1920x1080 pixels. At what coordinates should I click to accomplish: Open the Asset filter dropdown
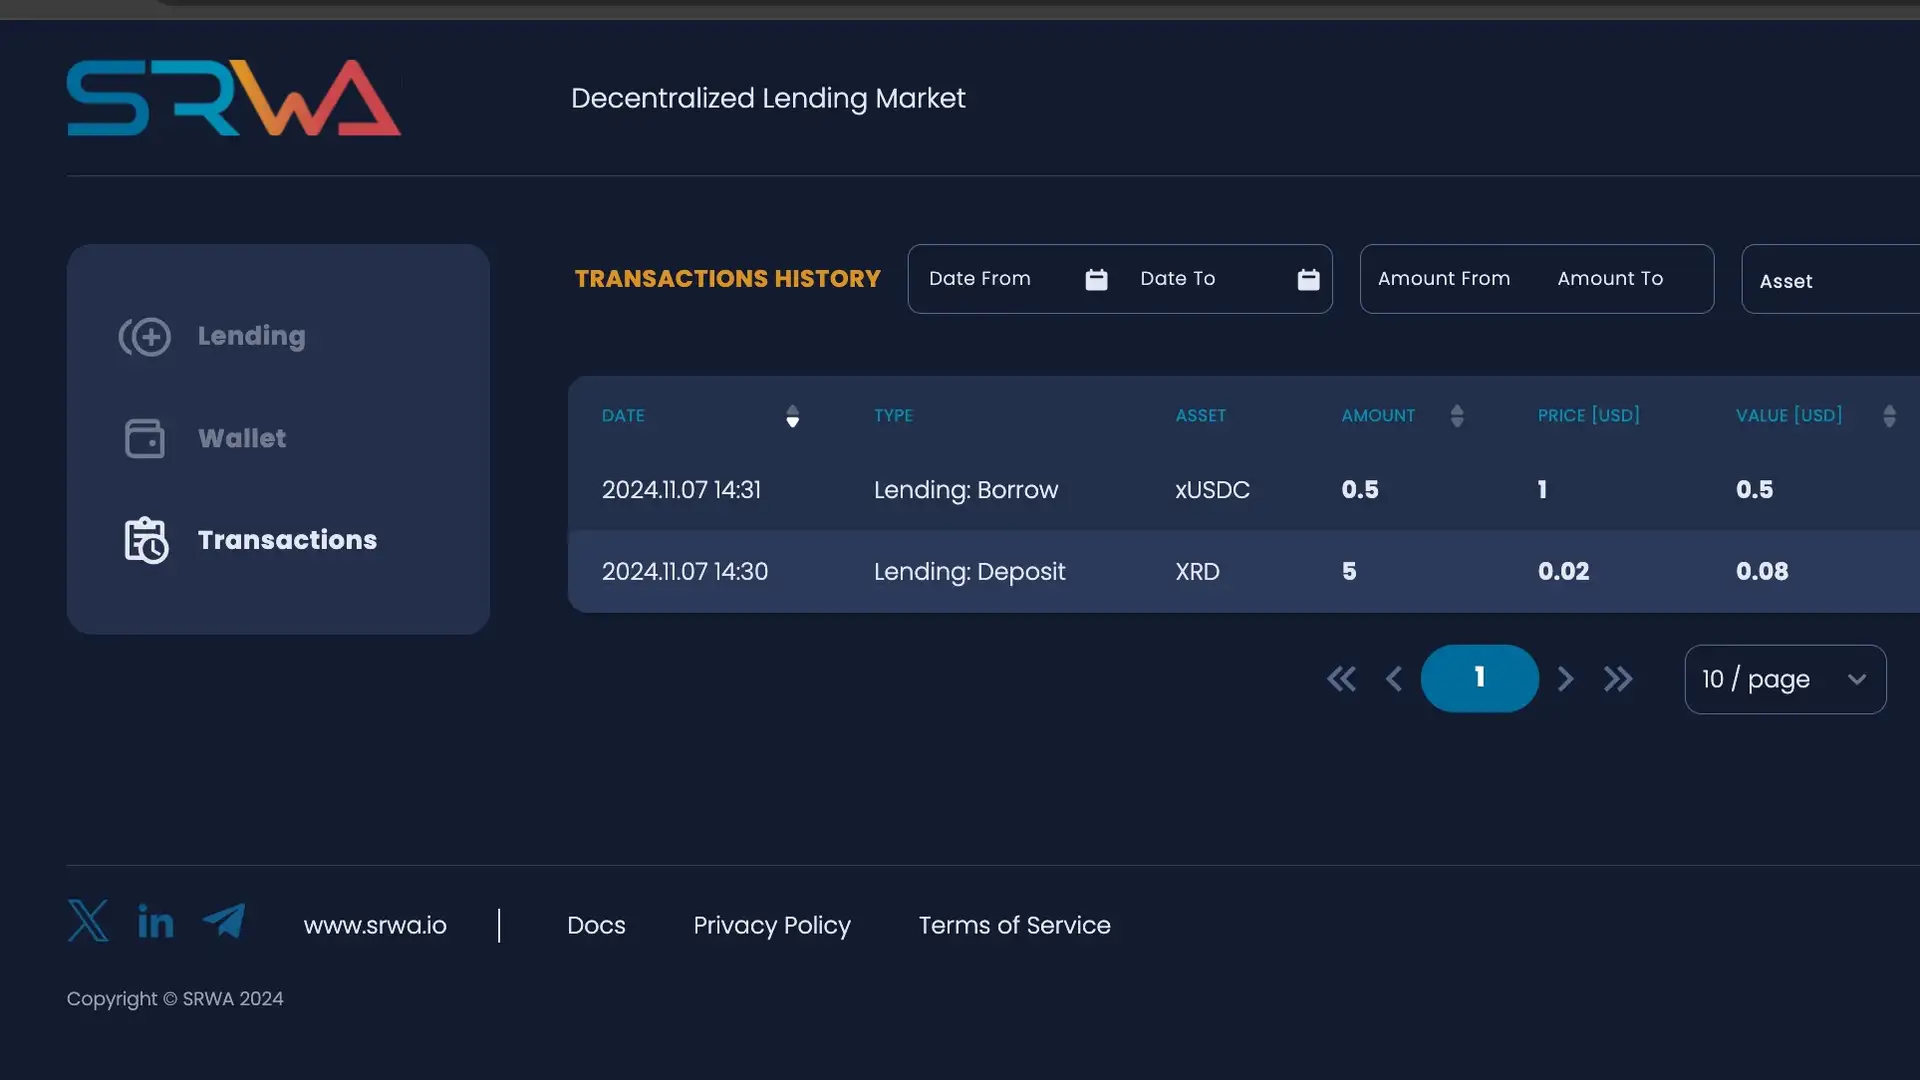[1830, 281]
